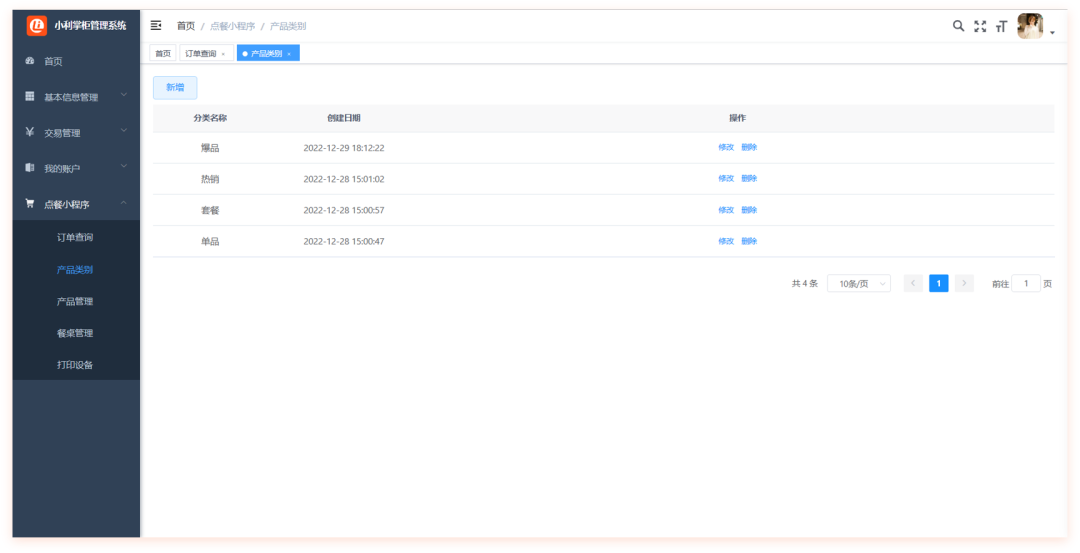
Task: Click the yen icon for 交易管理
Action: [x=30, y=132]
